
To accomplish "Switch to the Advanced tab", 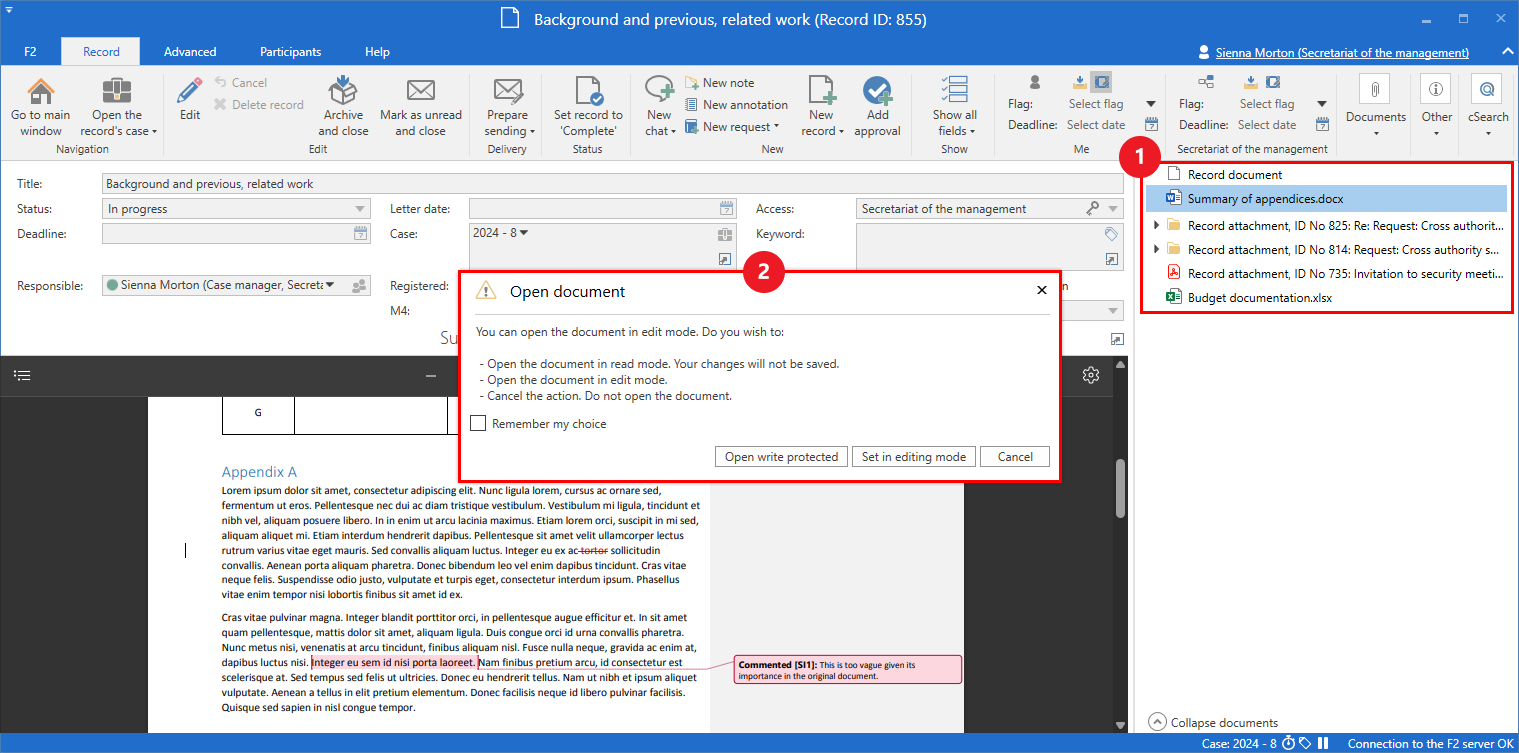I will tap(190, 52).
